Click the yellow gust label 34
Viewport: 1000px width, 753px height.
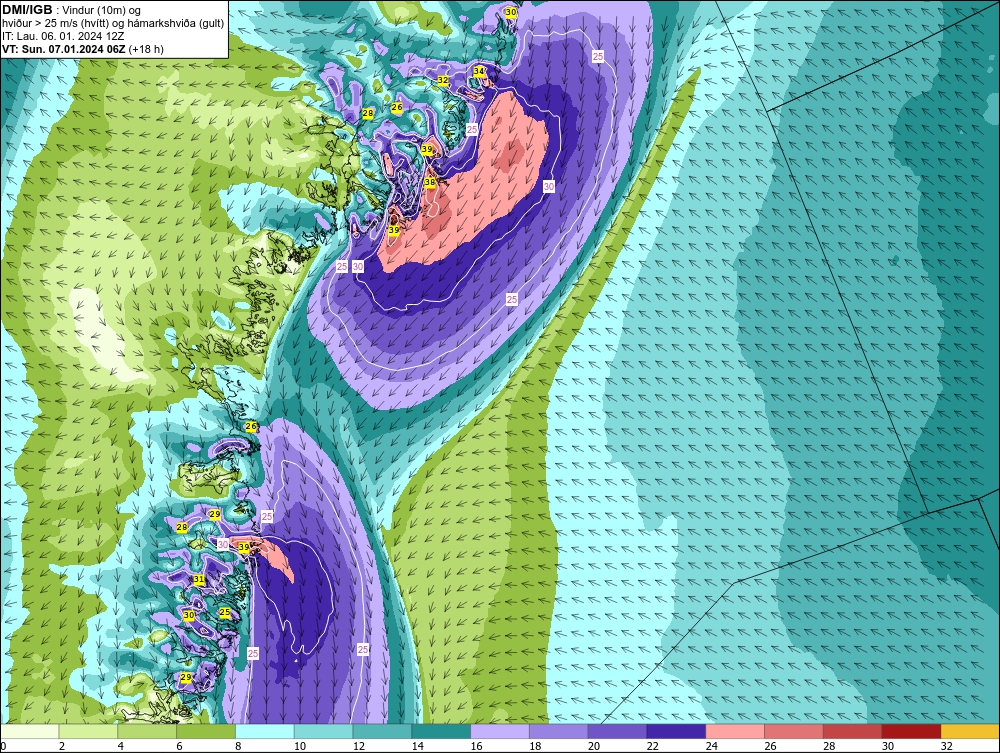[479, 71]
